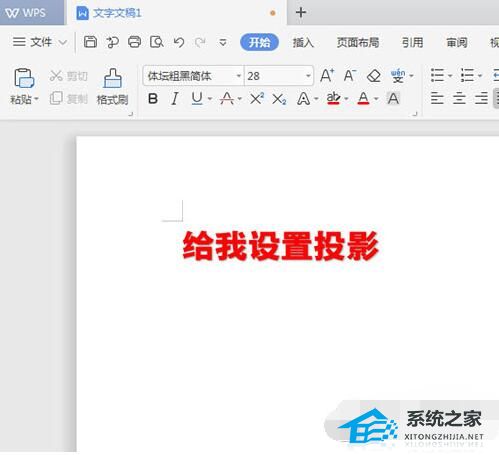
Task: Click the numbered list icon
Action: pos(467,76)
